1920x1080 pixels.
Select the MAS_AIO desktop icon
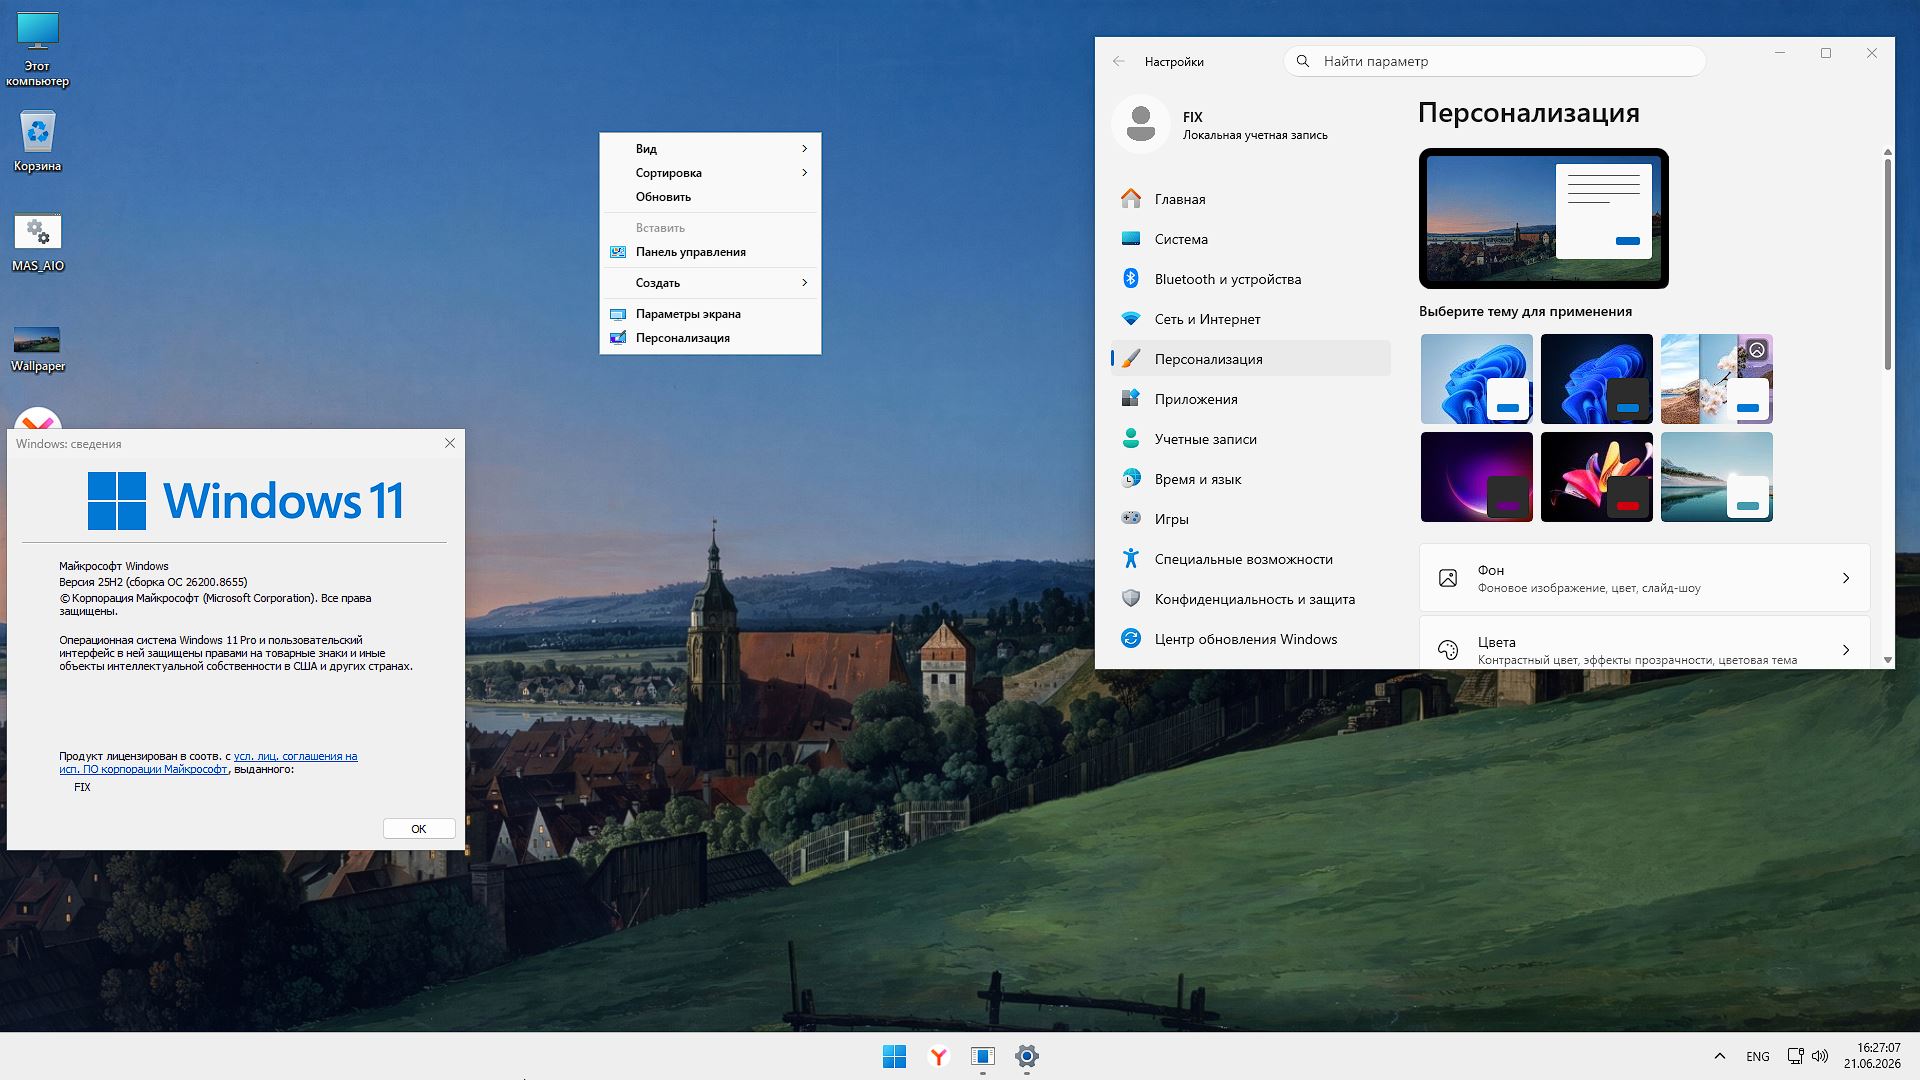click(38, 242)
